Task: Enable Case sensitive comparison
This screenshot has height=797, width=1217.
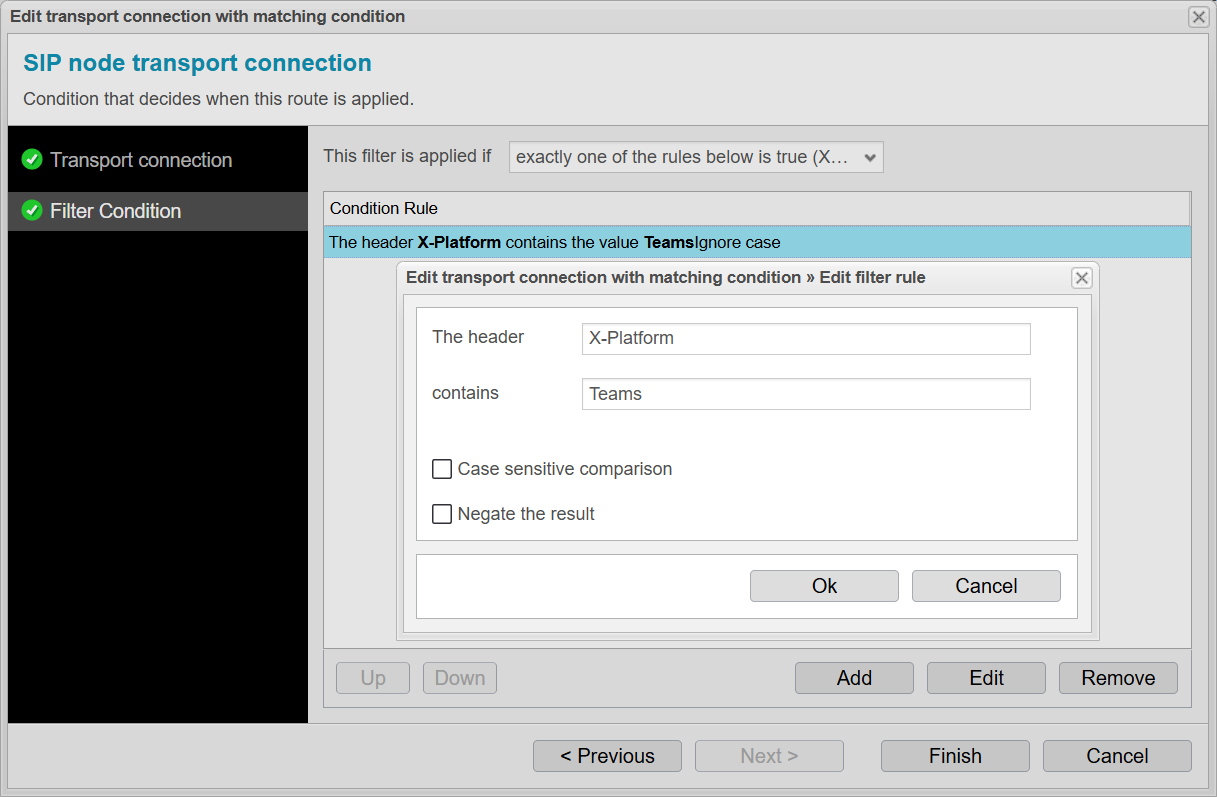Action: coord(441,469)
